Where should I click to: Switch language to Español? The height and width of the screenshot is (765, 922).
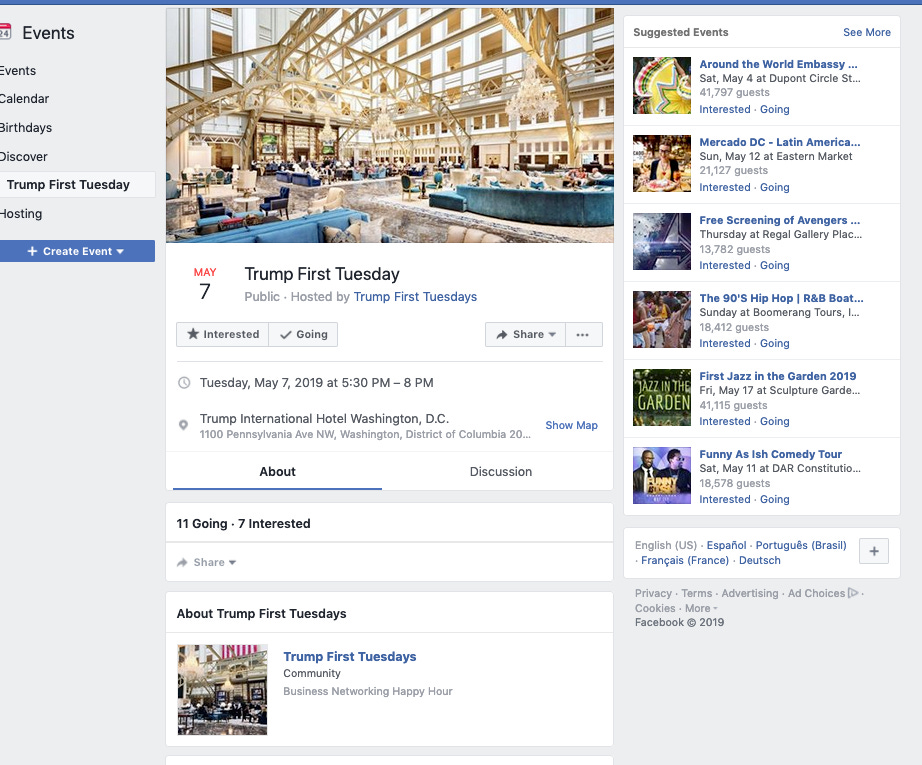(x=726, y=545)
